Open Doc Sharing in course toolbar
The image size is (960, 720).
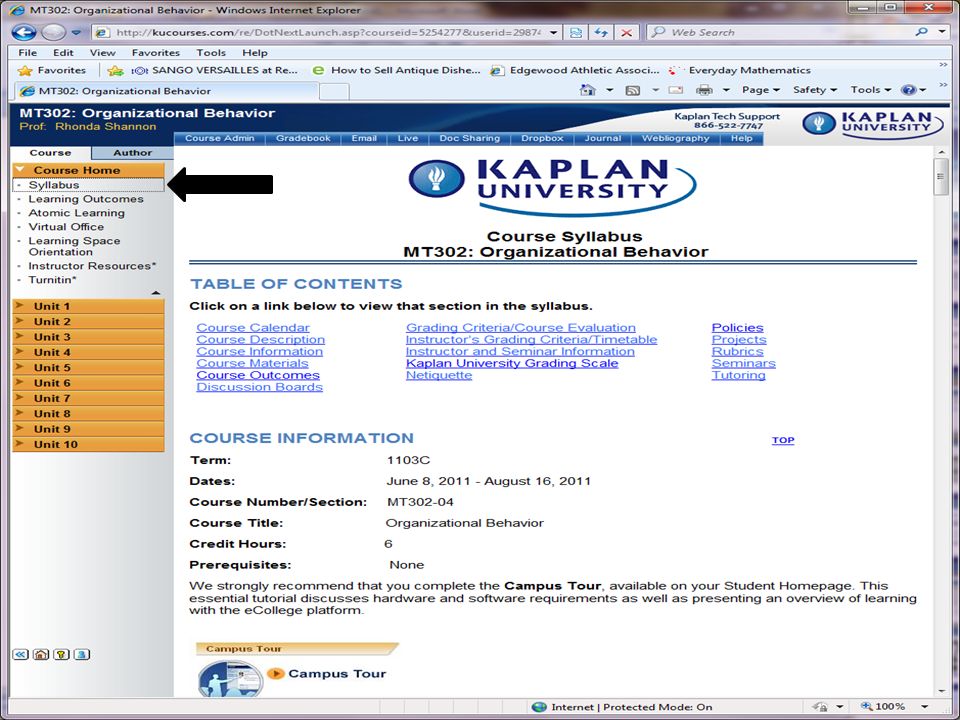[x=470, y=138]
